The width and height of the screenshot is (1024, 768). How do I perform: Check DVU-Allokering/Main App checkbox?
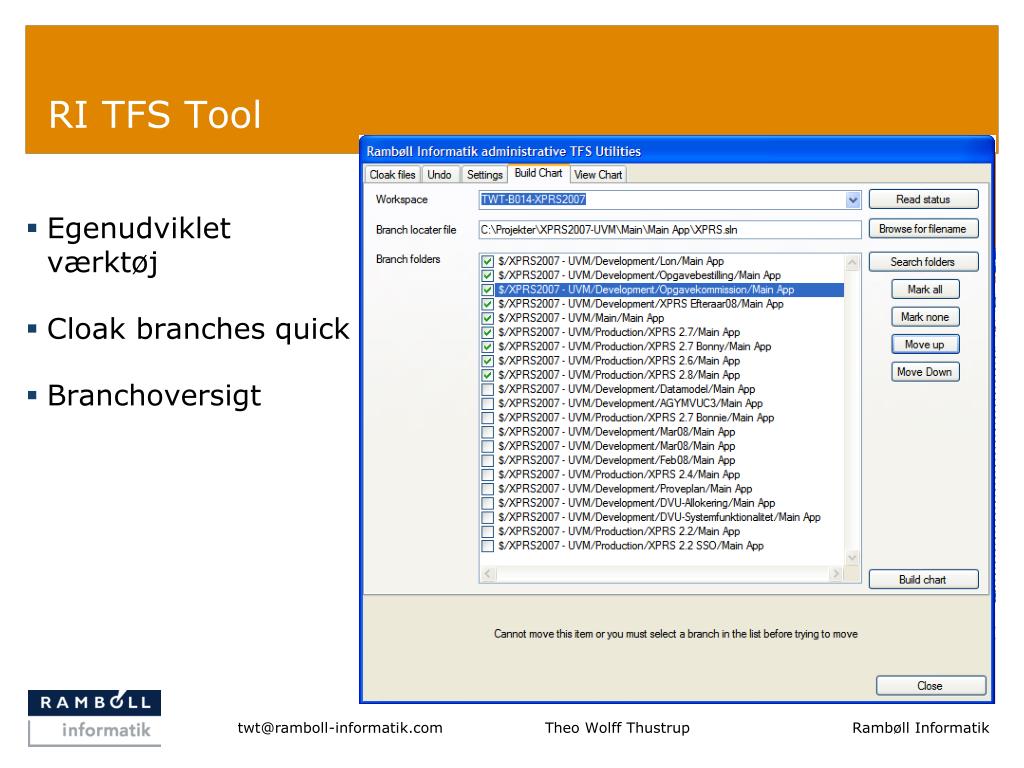pos(487,504)
